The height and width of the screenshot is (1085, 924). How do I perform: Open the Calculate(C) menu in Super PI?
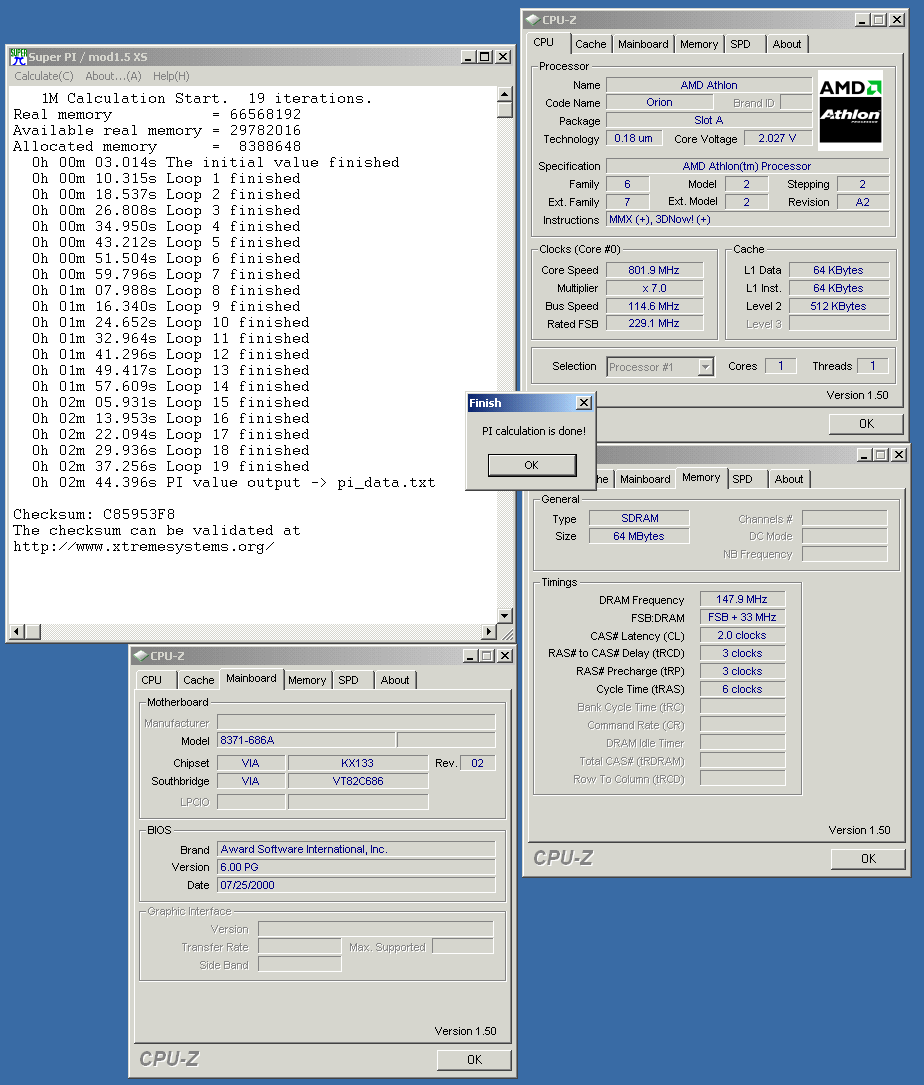pos(44,76)
